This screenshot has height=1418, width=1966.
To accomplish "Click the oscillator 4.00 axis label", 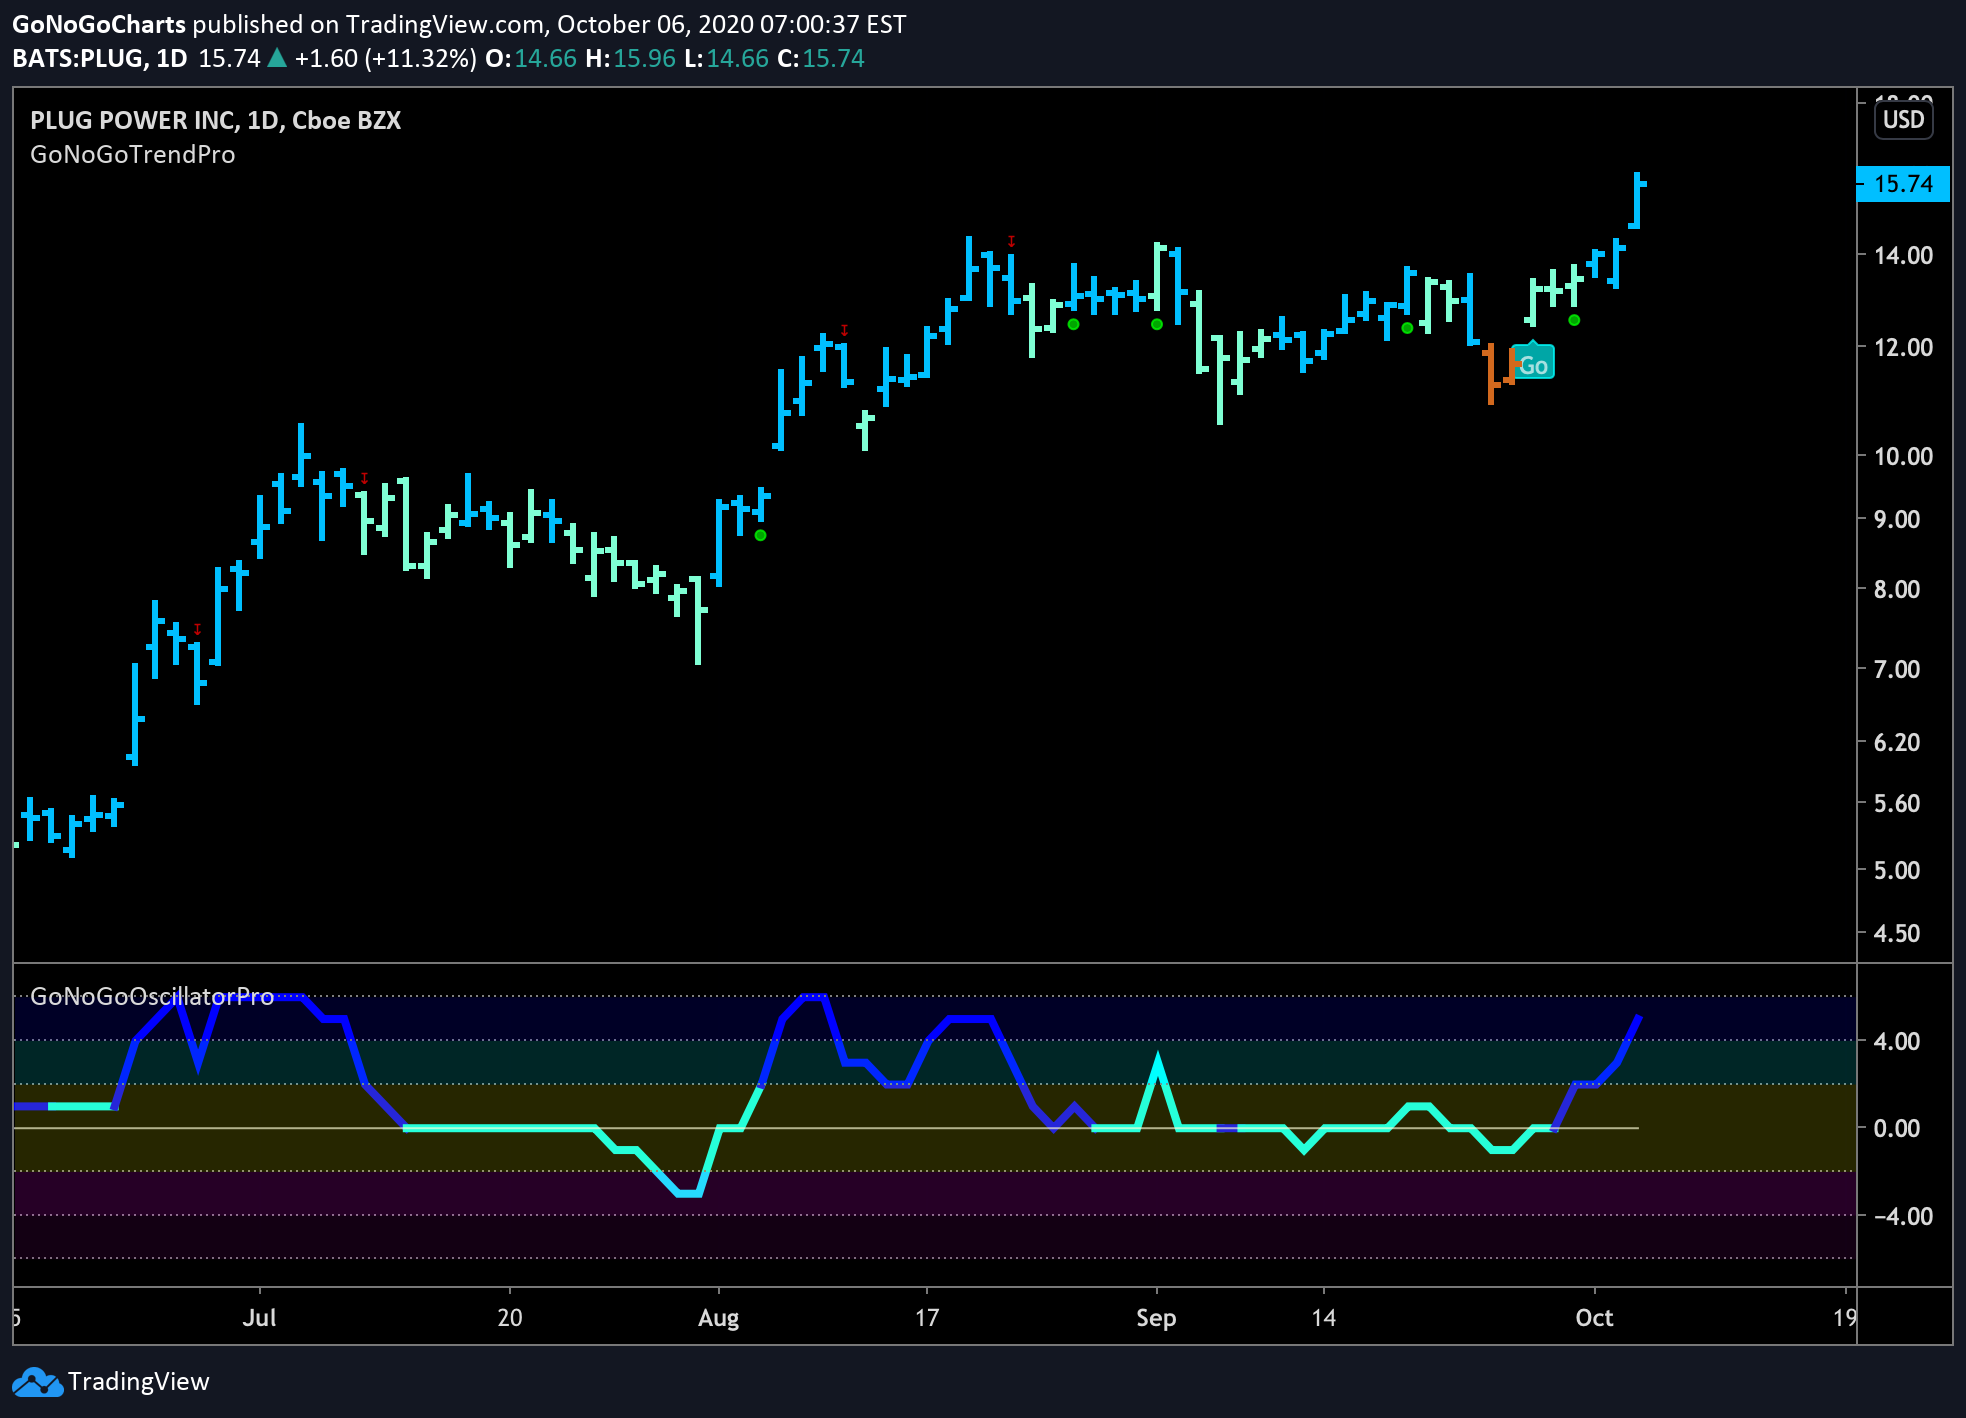I will tap(1897, 1041).
